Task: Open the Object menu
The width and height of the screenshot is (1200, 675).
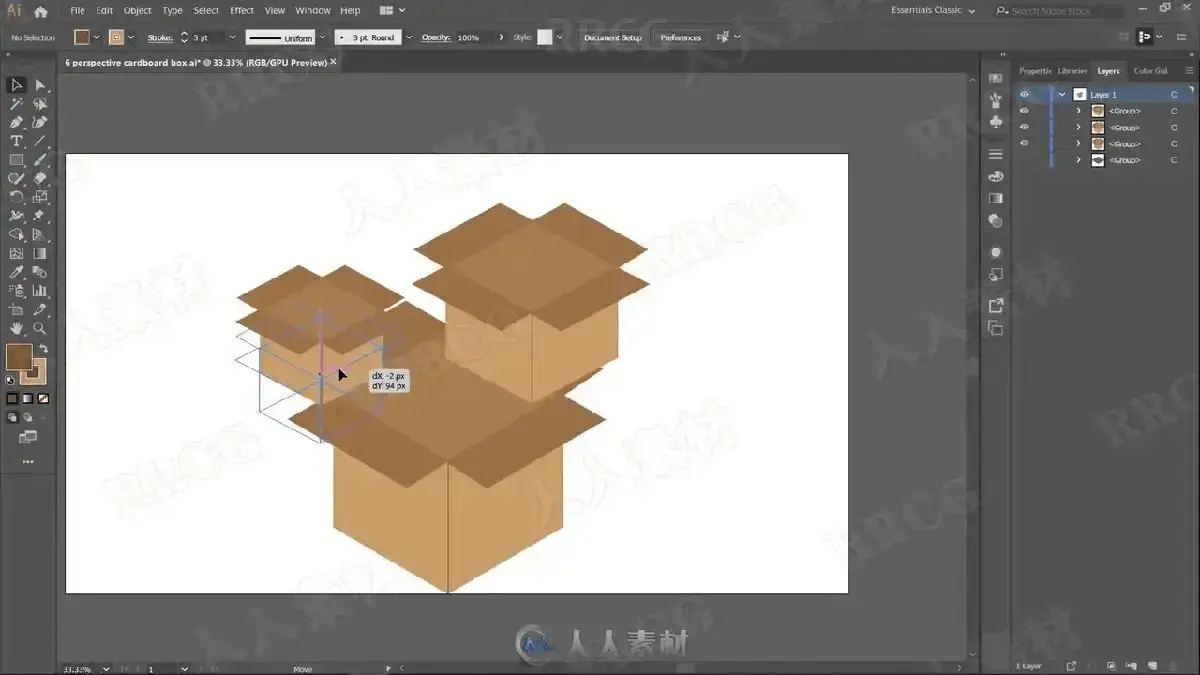Action: 137,11
